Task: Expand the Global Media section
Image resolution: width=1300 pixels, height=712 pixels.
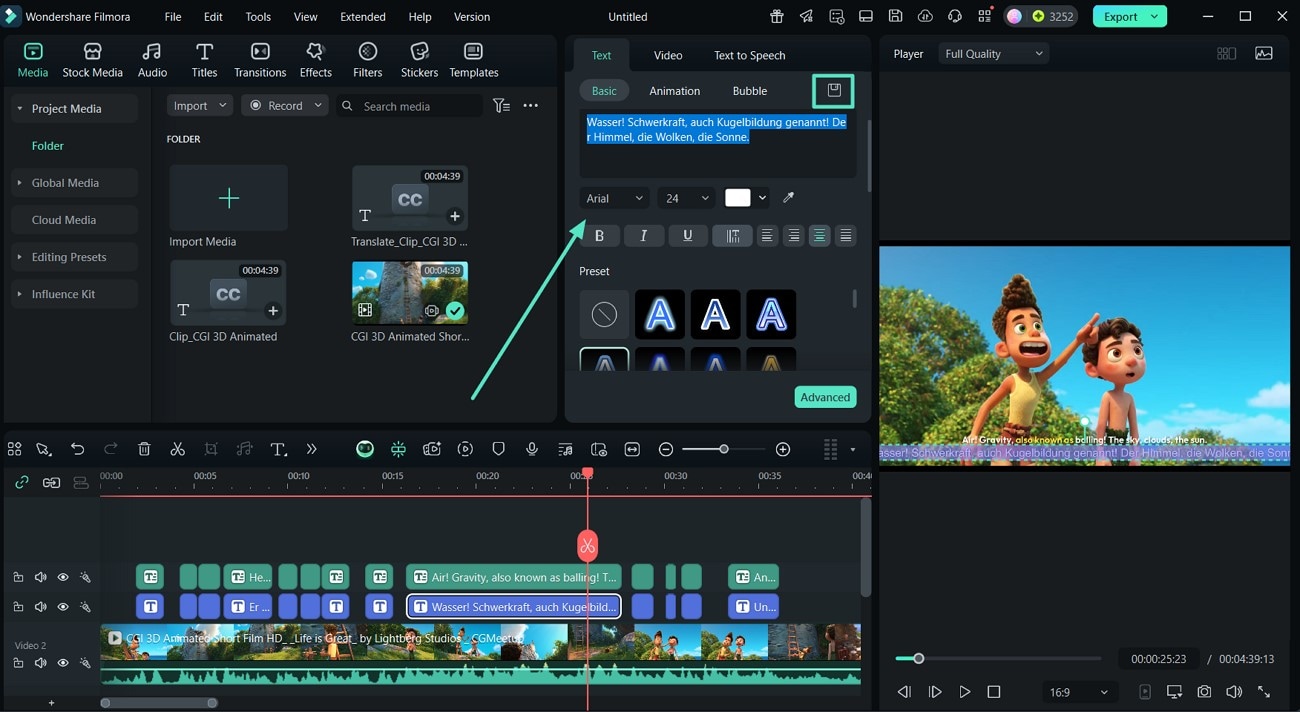Action: click(x=75, y=183)
